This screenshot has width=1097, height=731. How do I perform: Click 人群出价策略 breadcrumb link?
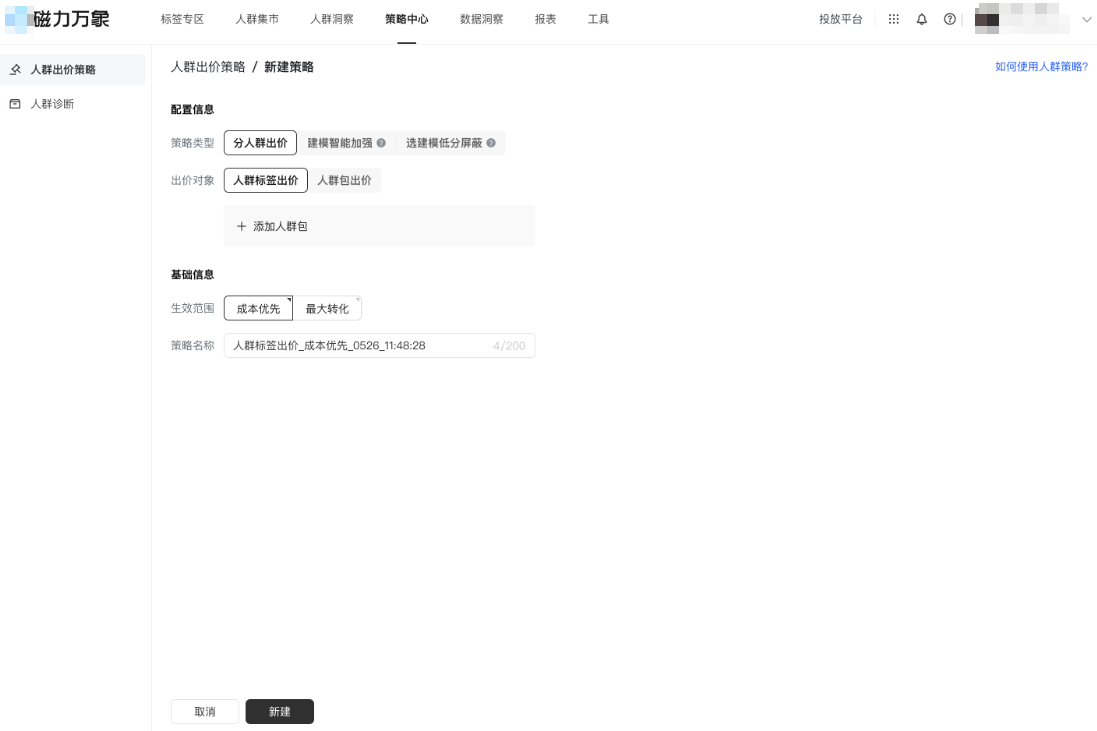[208, 67]
